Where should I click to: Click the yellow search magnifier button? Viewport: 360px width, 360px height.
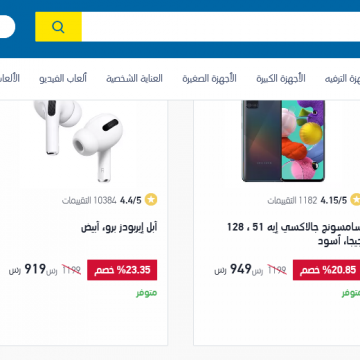(58, 27)
